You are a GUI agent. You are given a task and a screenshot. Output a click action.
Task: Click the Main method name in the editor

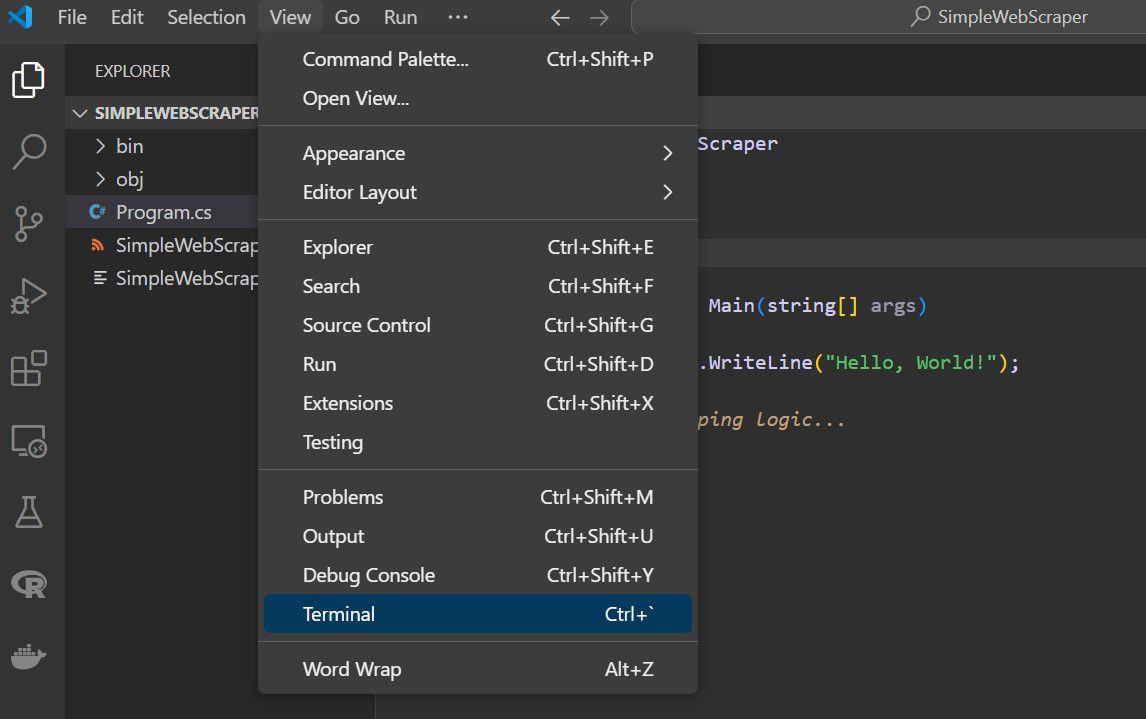[732, 305]
